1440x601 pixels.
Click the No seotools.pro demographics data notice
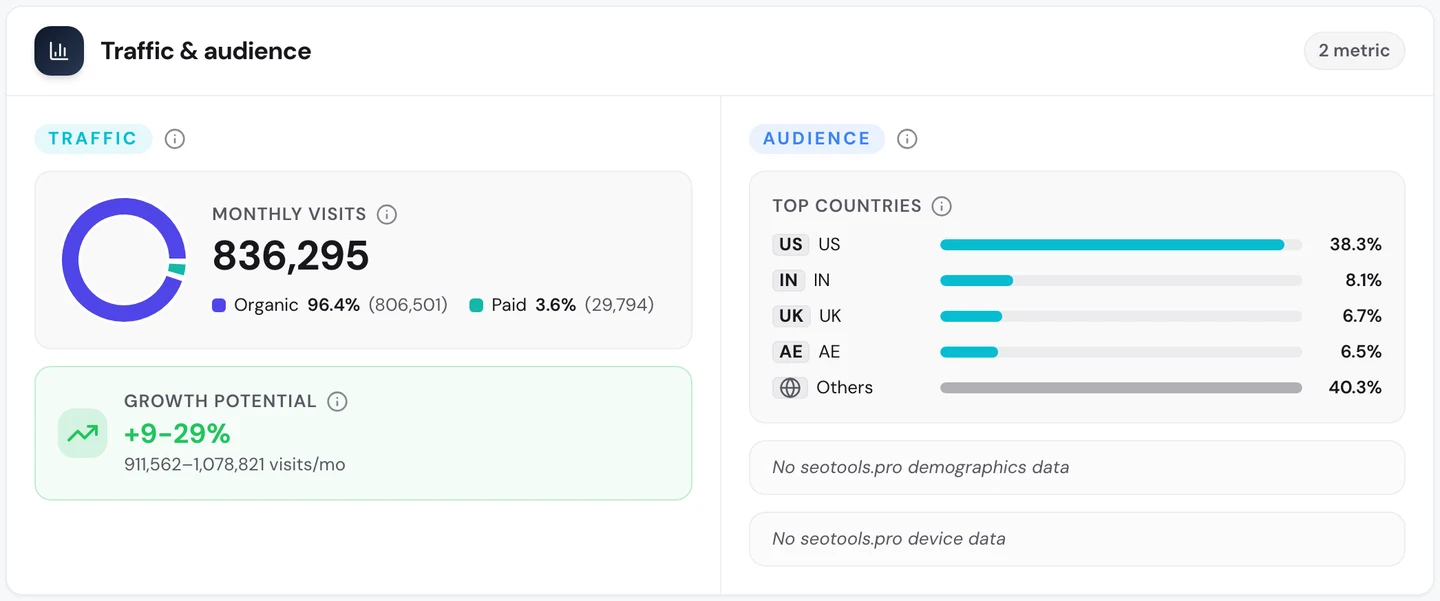[1077, 467]
